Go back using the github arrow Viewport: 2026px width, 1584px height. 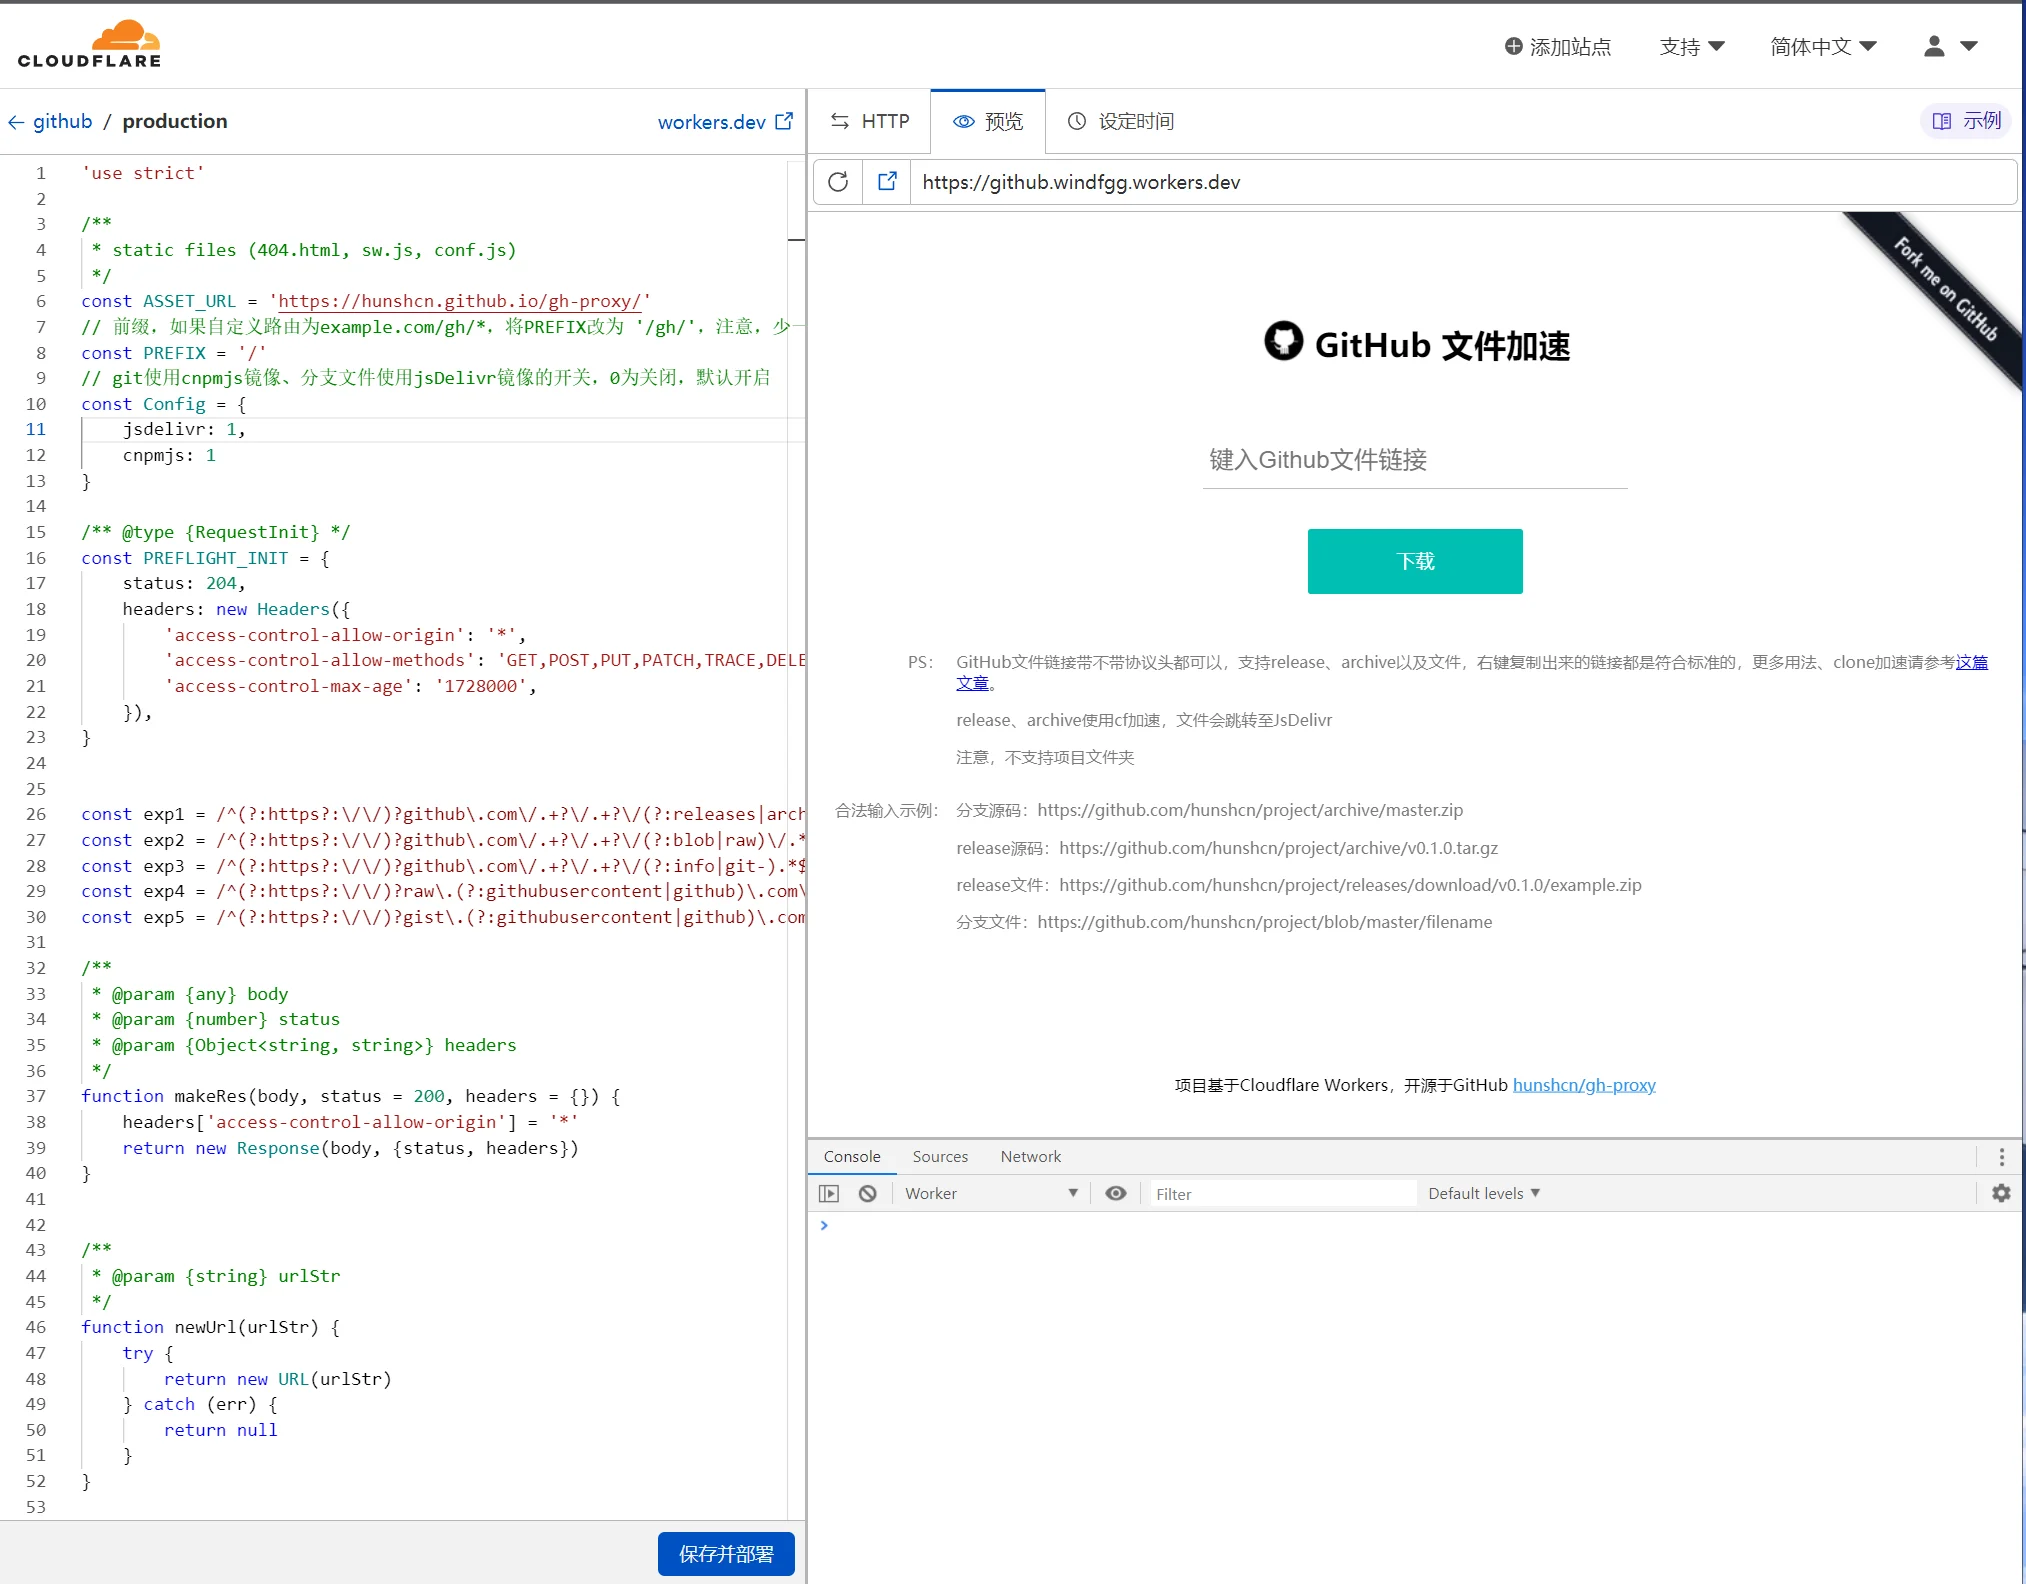click(16, 122)
